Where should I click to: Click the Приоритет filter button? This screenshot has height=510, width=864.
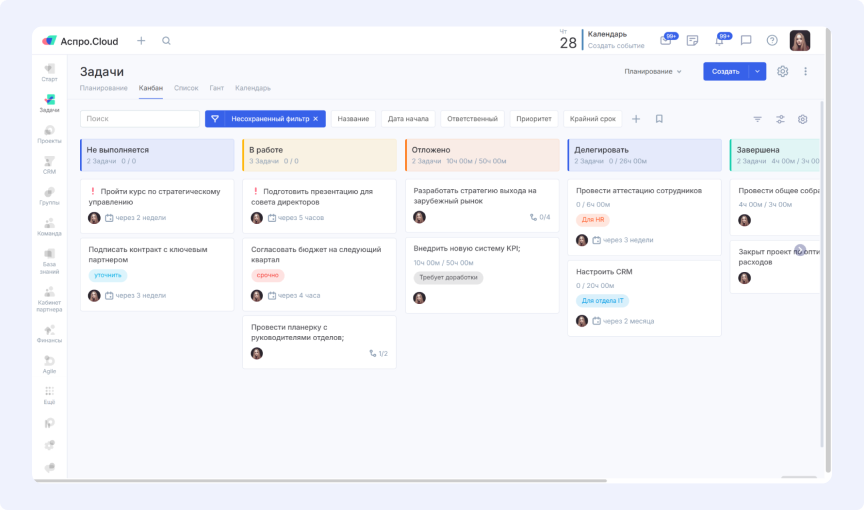tap(533, 119)
